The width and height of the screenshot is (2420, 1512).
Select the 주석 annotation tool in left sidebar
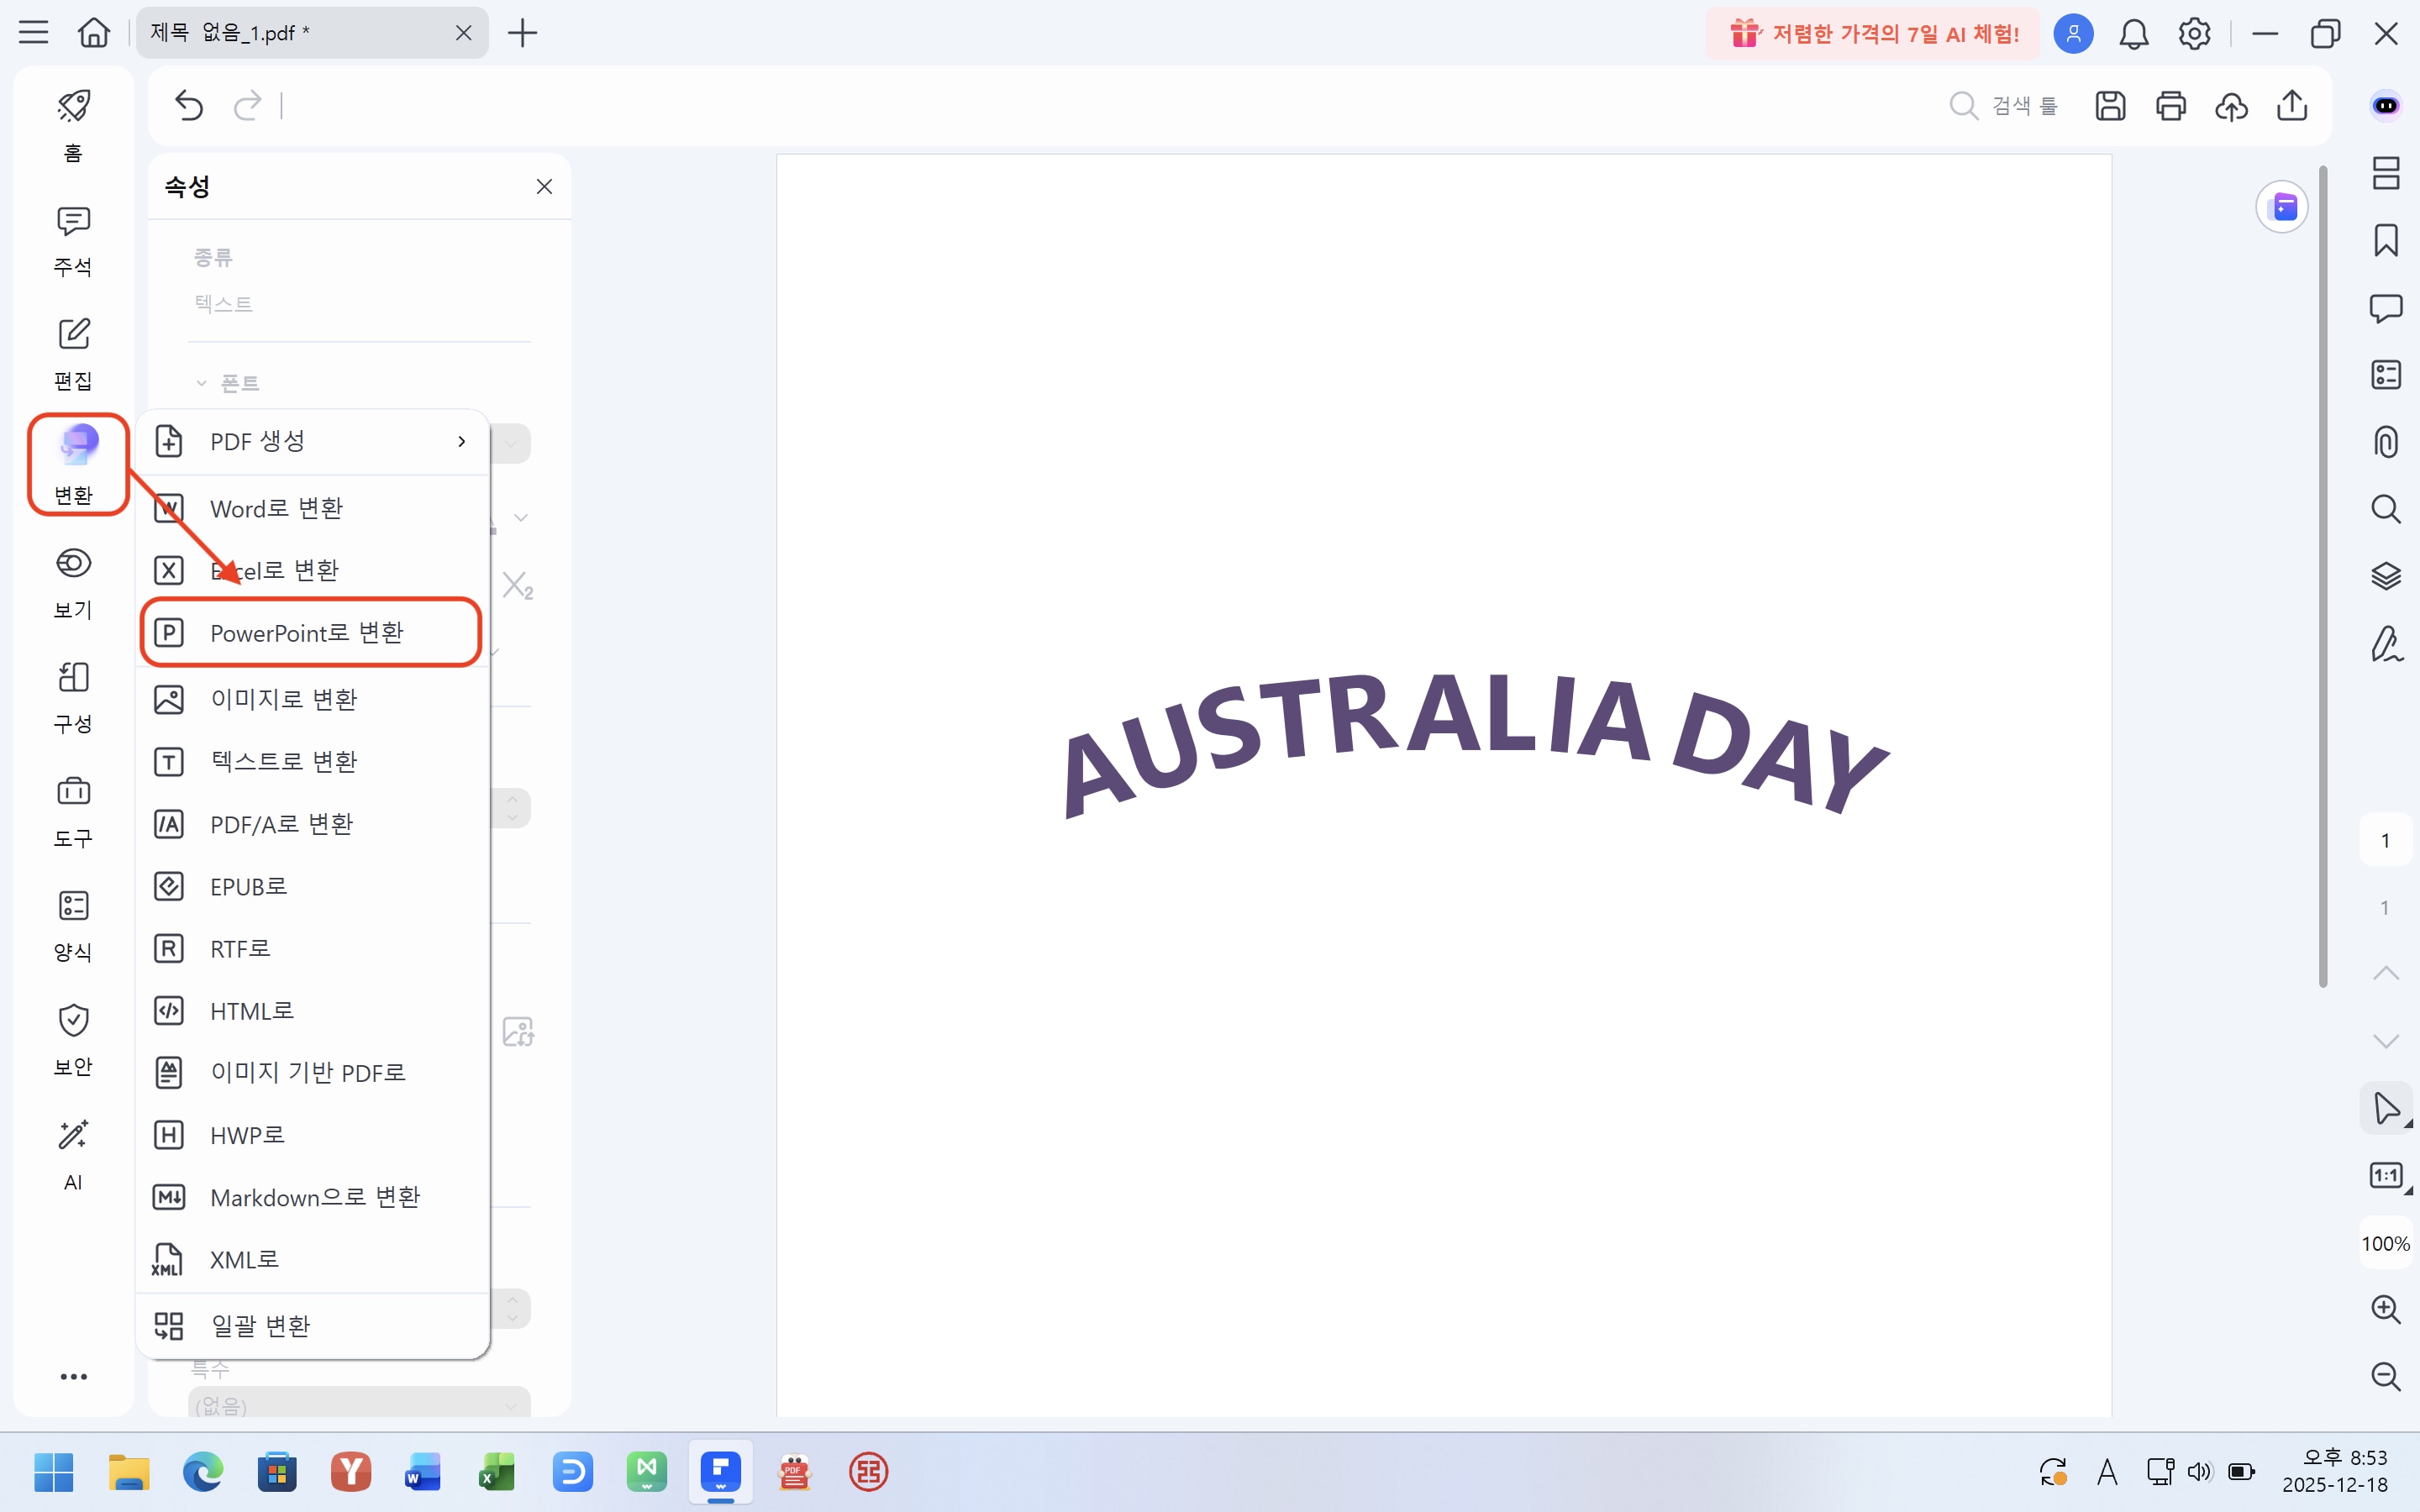pos(72,239)
